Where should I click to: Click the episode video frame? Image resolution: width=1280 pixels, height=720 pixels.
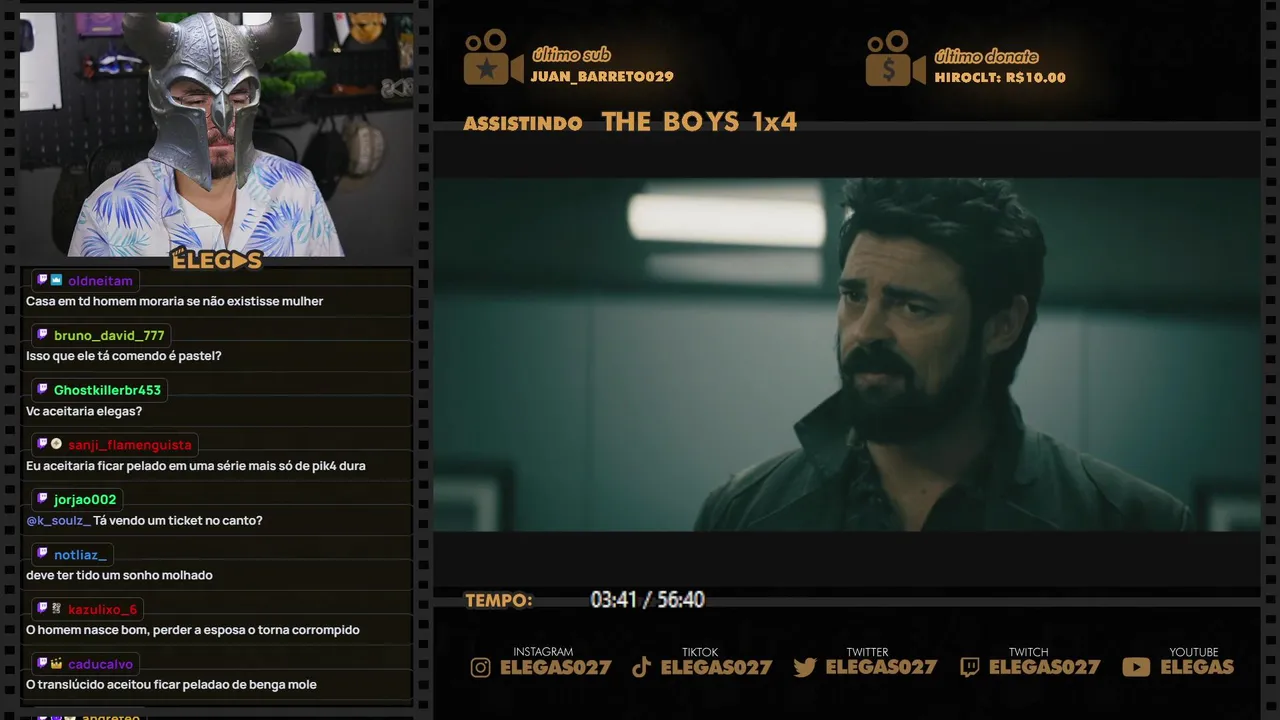coord(846,355)
